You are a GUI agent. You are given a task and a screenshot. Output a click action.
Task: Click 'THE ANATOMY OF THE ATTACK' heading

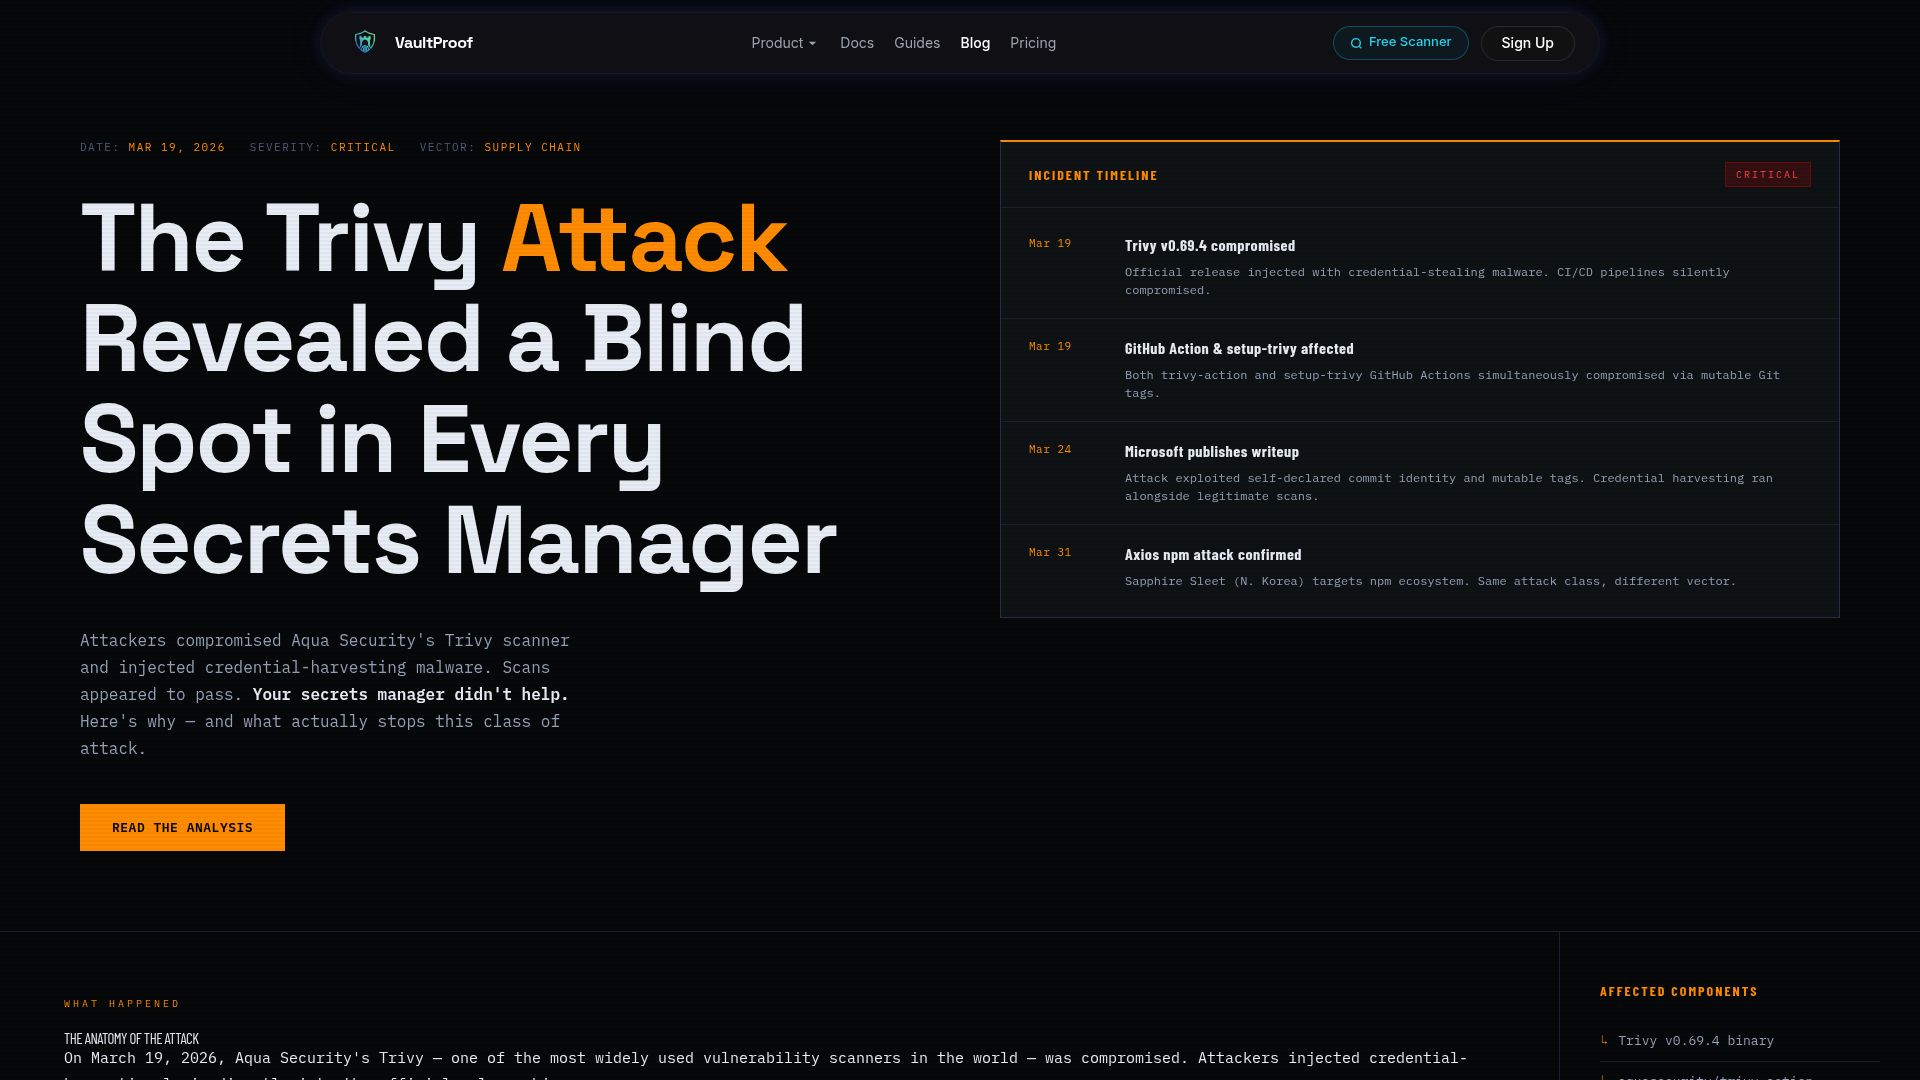pyautogui.click(x=131, y=1039)
